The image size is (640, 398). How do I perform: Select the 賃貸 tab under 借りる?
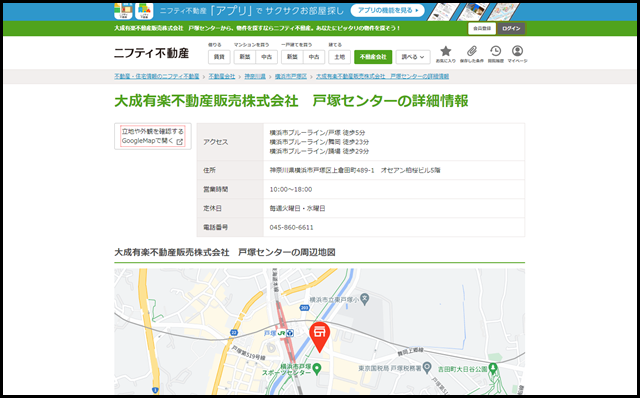219,57
